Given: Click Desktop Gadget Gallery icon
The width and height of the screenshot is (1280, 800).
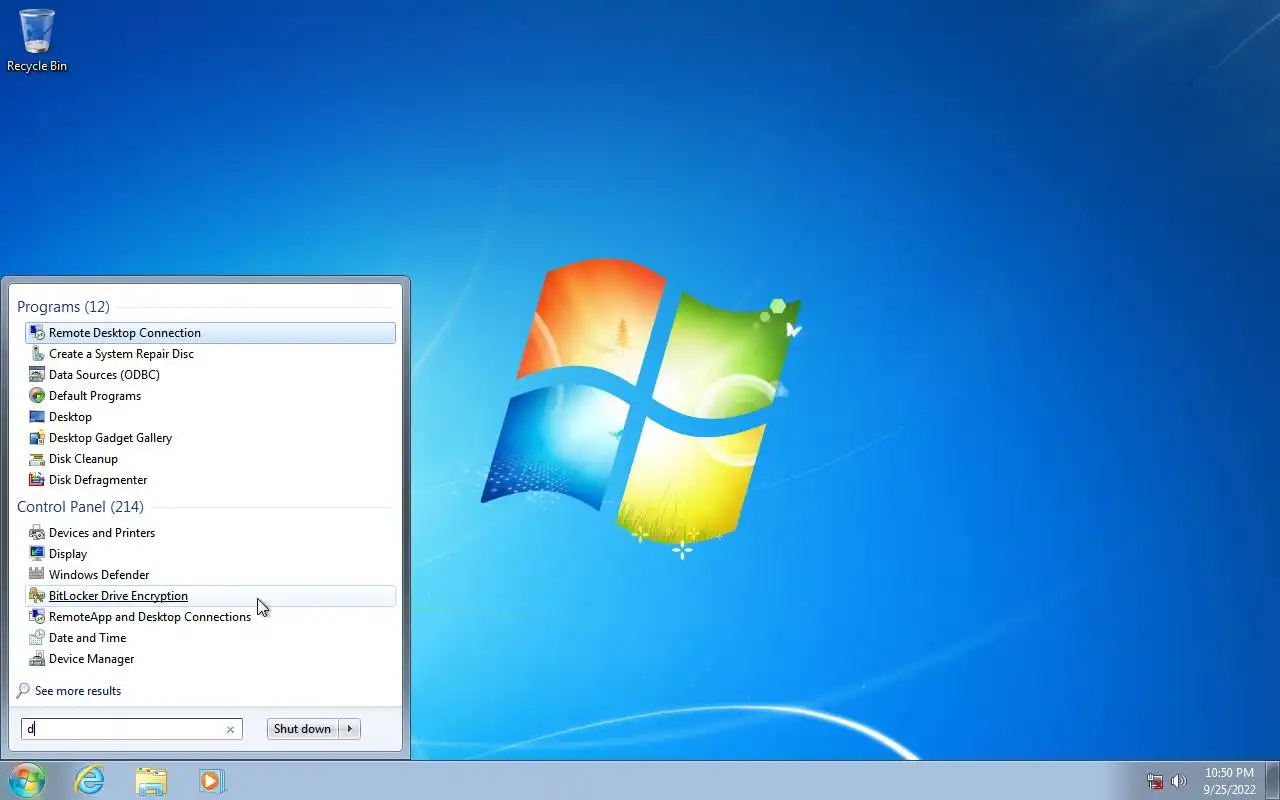Looking at the screenshot, I should tap(37, 438).
